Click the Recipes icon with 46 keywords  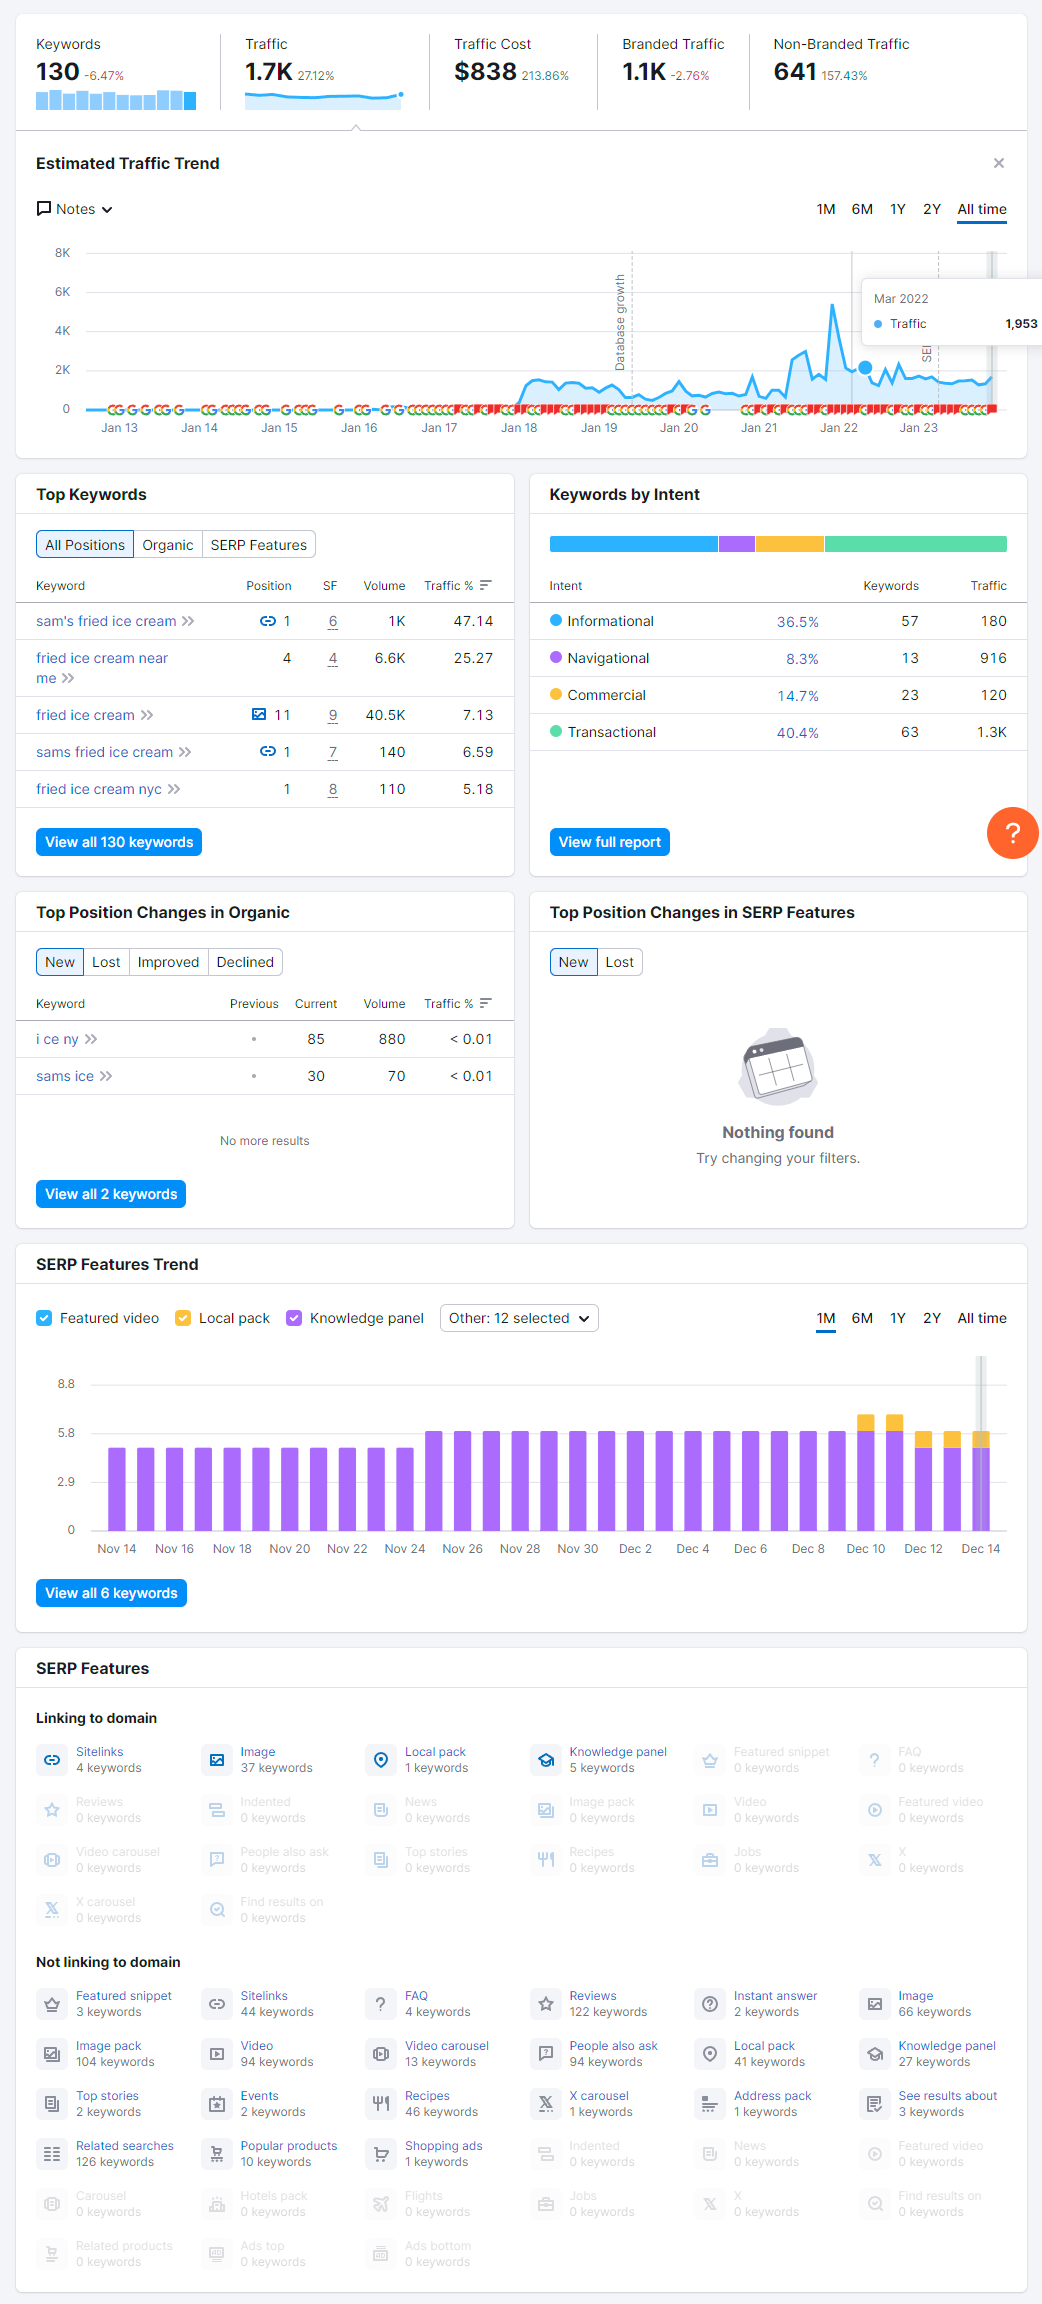(381, 2104)
